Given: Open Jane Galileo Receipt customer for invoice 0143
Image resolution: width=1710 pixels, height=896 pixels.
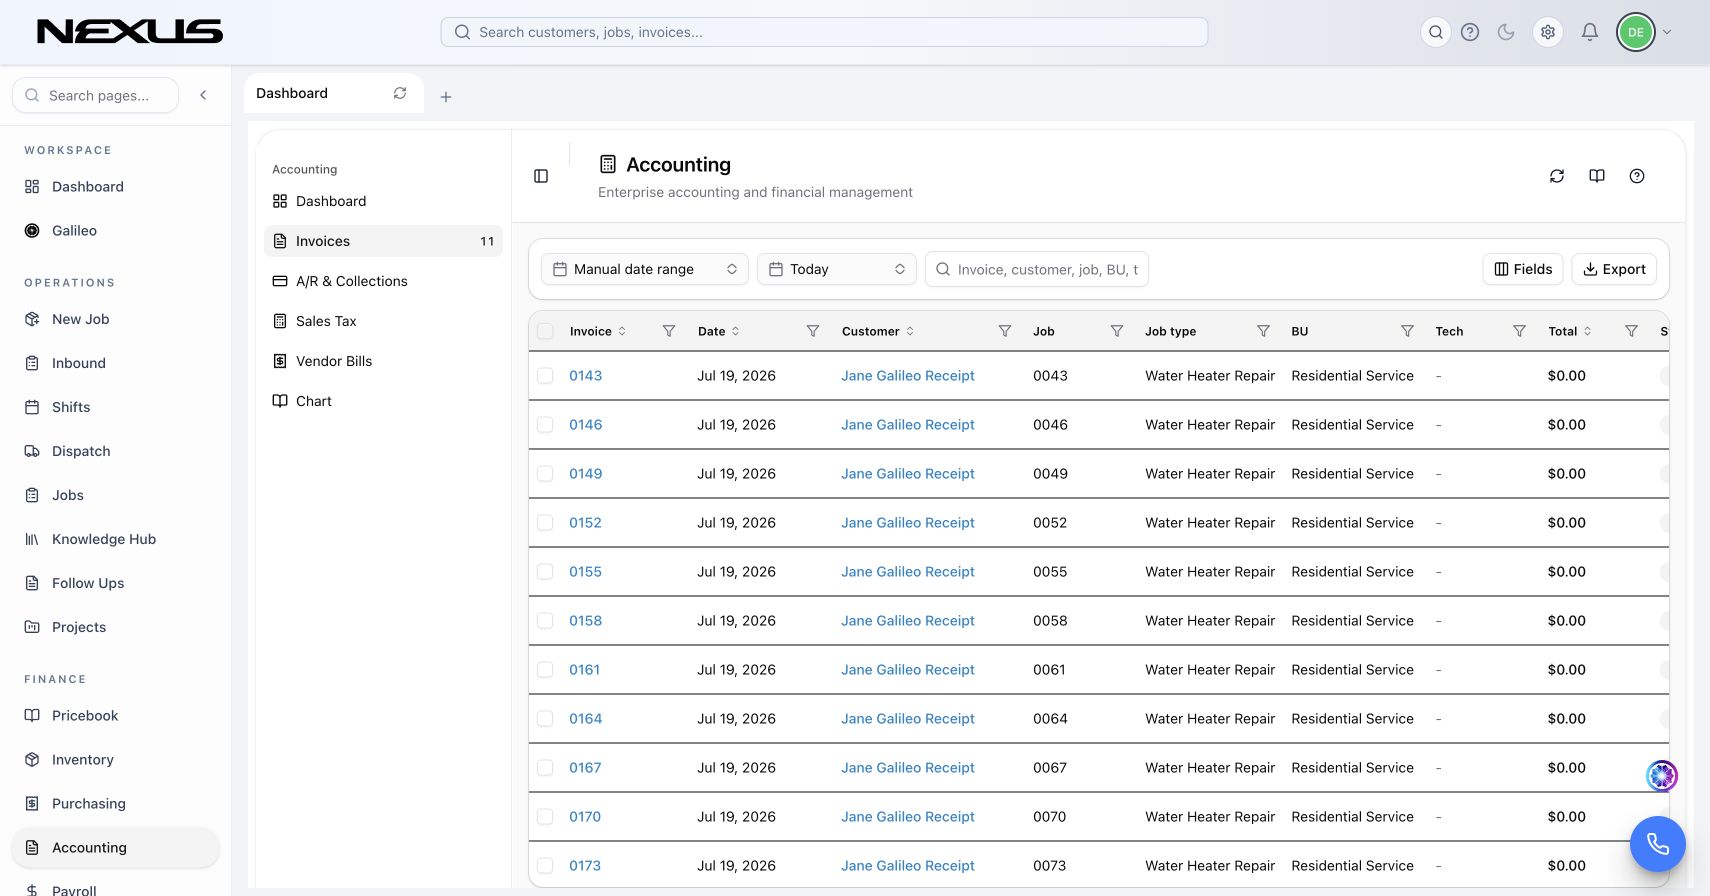Looking at the screenshot, I should tap(908, 376).
